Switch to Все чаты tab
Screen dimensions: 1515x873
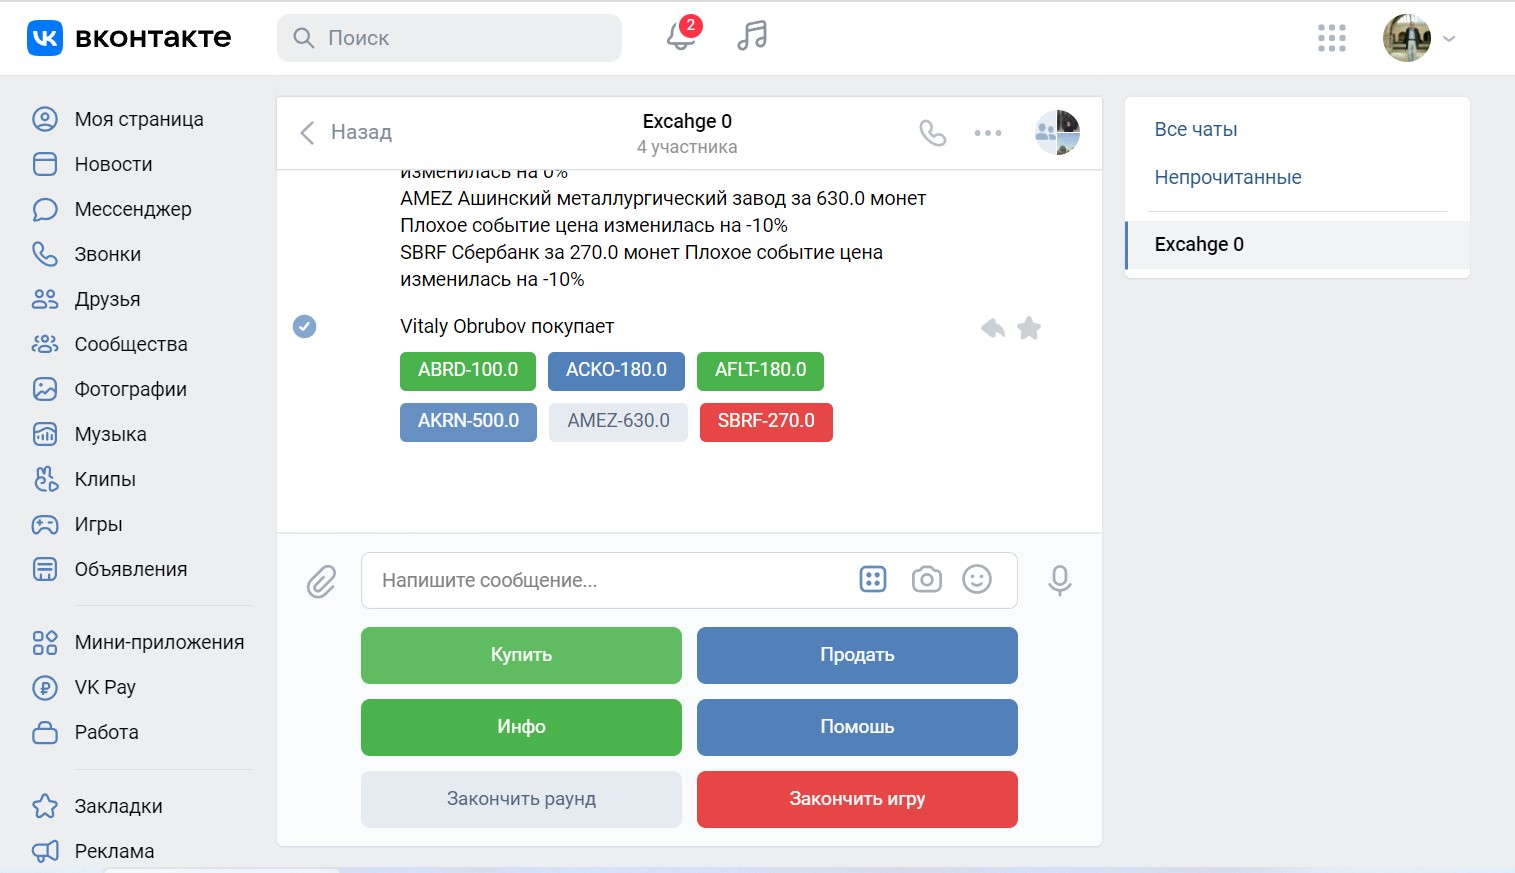point(1196,129)
